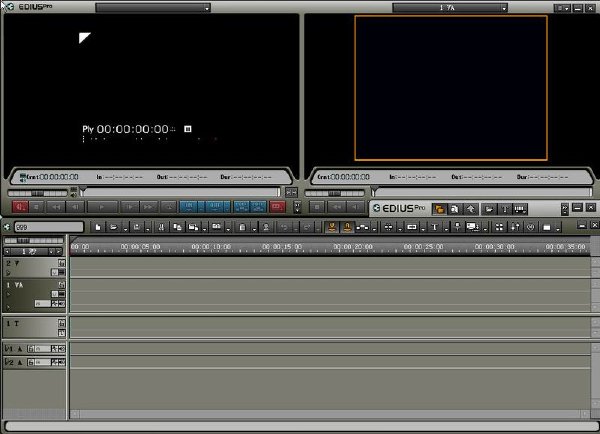
Task: Click the right recorder position bar
Action: tap(481, 192)
